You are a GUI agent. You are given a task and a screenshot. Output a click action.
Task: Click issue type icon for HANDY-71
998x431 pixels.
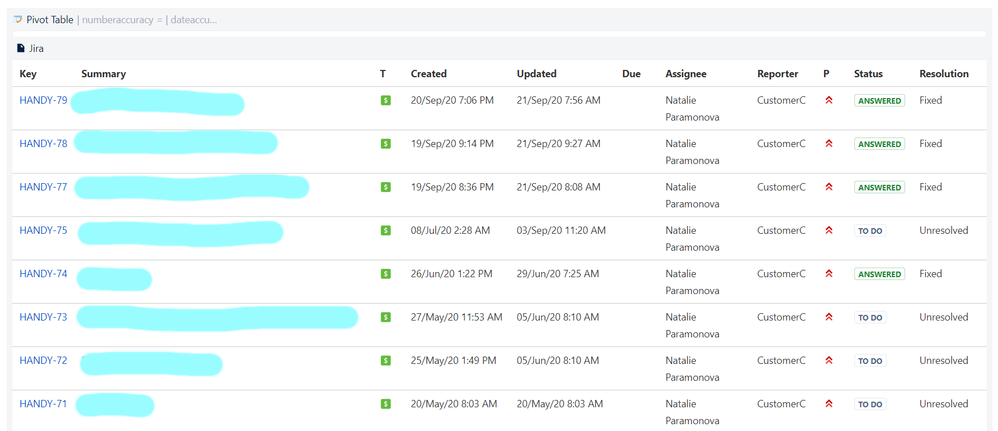click(385, 404)
